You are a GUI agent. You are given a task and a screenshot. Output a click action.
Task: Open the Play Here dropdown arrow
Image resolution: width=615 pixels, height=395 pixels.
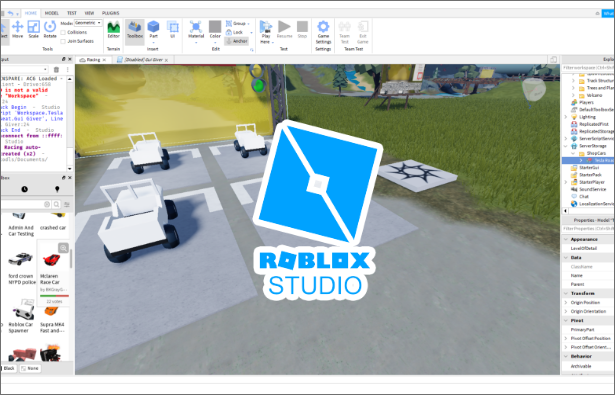point(272,42)
